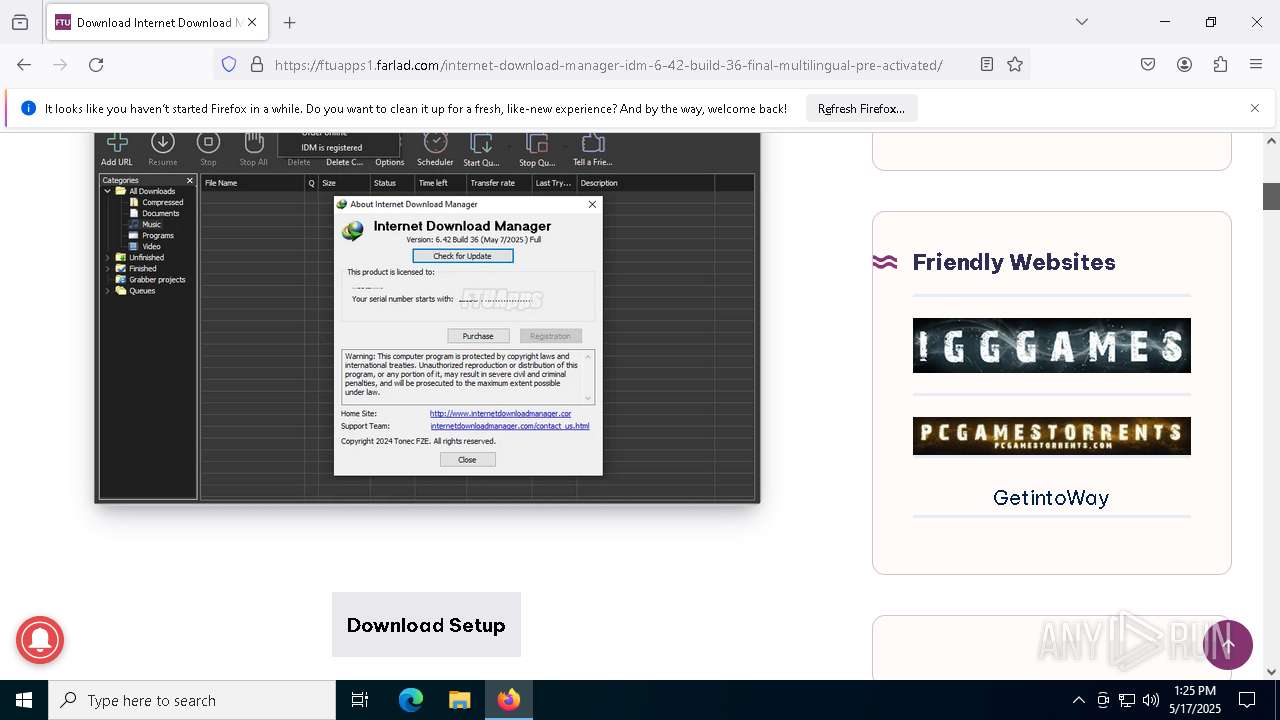Click the Refresh Firefox button

pyautogui.click(x=861, y=109)
